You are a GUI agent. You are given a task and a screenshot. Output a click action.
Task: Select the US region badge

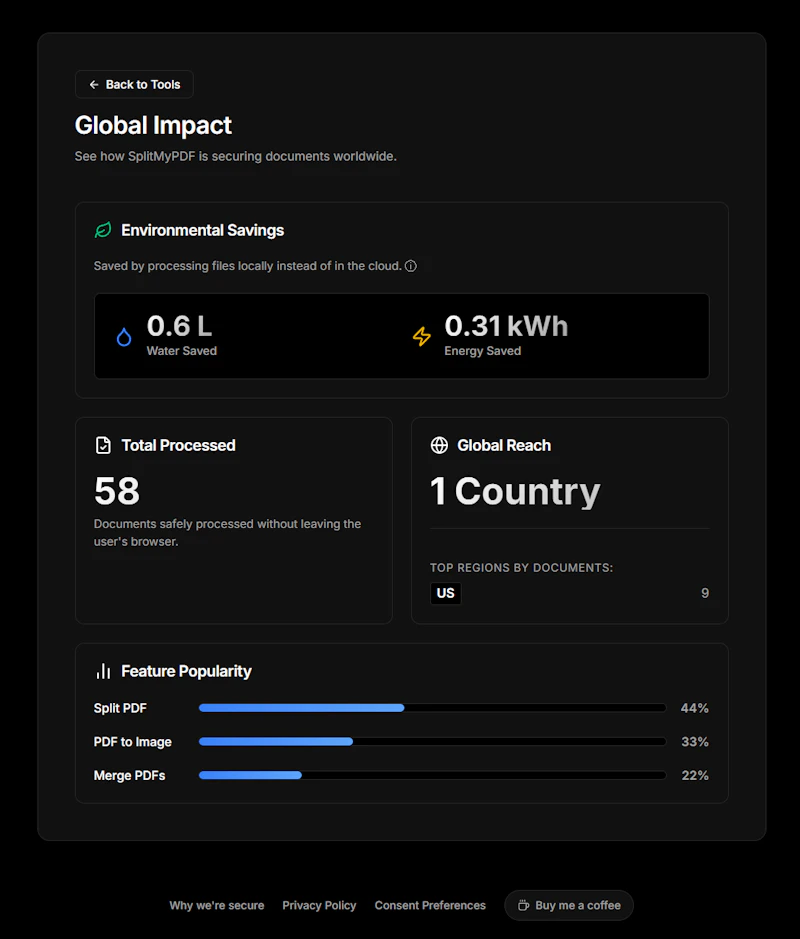(446, 593)
